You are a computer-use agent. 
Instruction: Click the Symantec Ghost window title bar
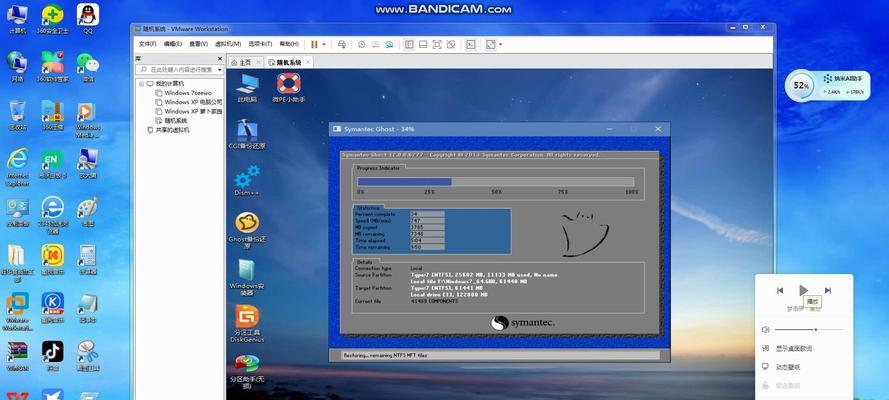point(499,129)
